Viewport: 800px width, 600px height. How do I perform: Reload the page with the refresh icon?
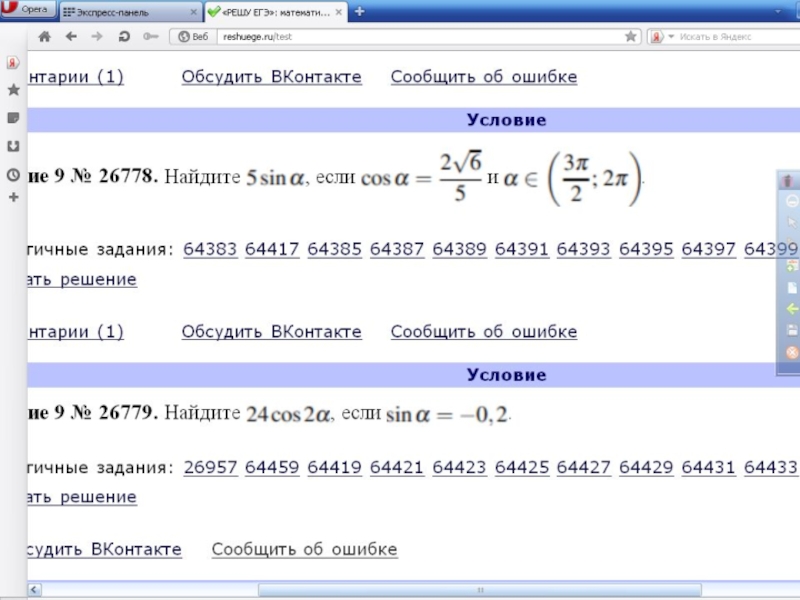click(x=124, y=36)
